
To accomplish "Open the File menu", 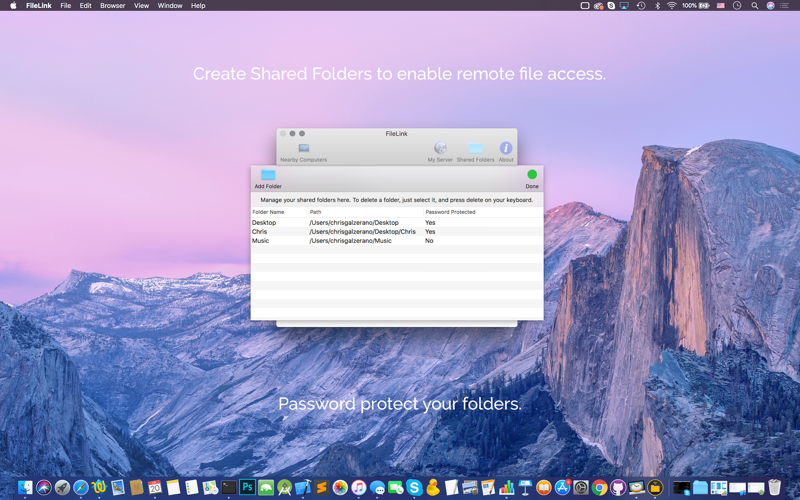I will pyautogui.click(x=65, y=6).
